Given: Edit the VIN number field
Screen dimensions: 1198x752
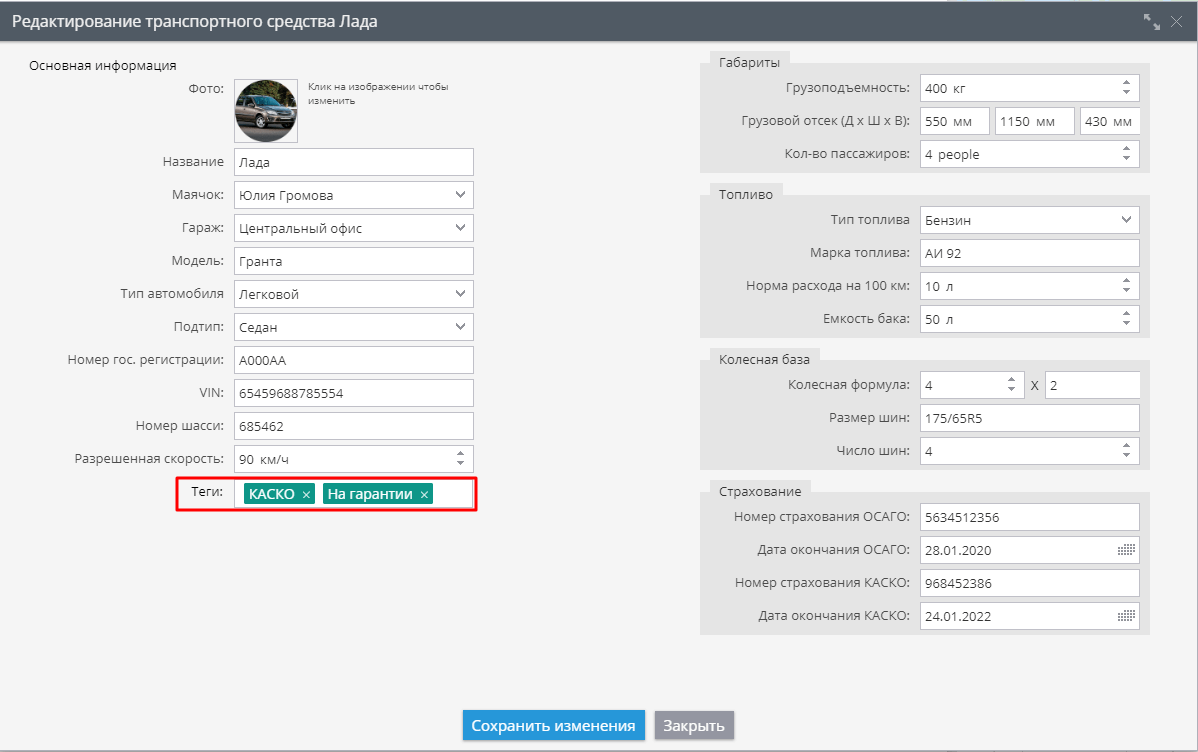Looking at the screenshot, I should pos(354,393).
